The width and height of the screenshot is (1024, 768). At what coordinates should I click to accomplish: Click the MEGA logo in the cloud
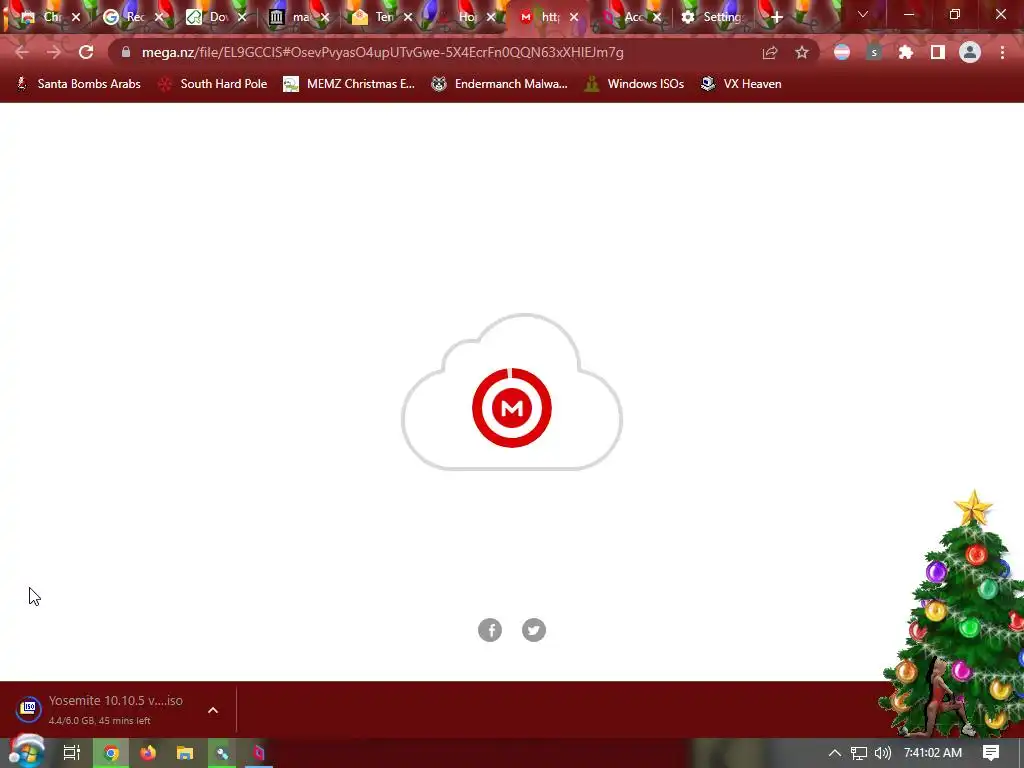512,408
